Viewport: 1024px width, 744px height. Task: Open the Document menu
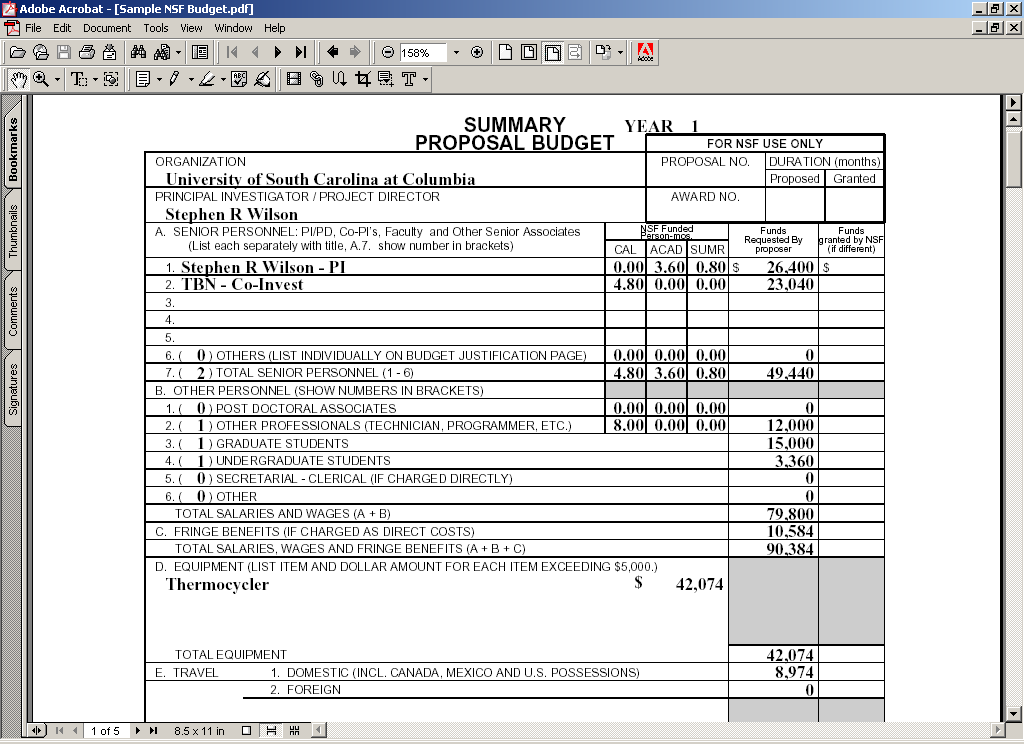[107, 28]
